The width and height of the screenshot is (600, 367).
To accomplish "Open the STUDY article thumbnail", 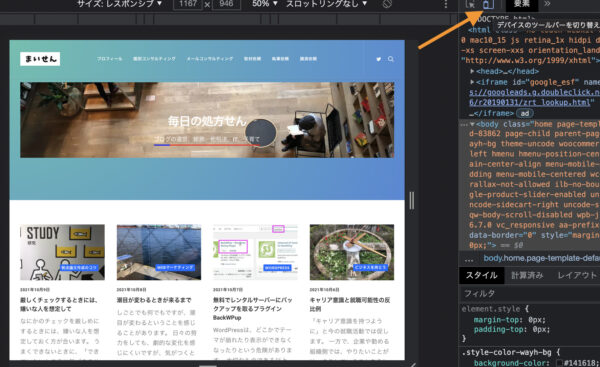I will [62, 252].
